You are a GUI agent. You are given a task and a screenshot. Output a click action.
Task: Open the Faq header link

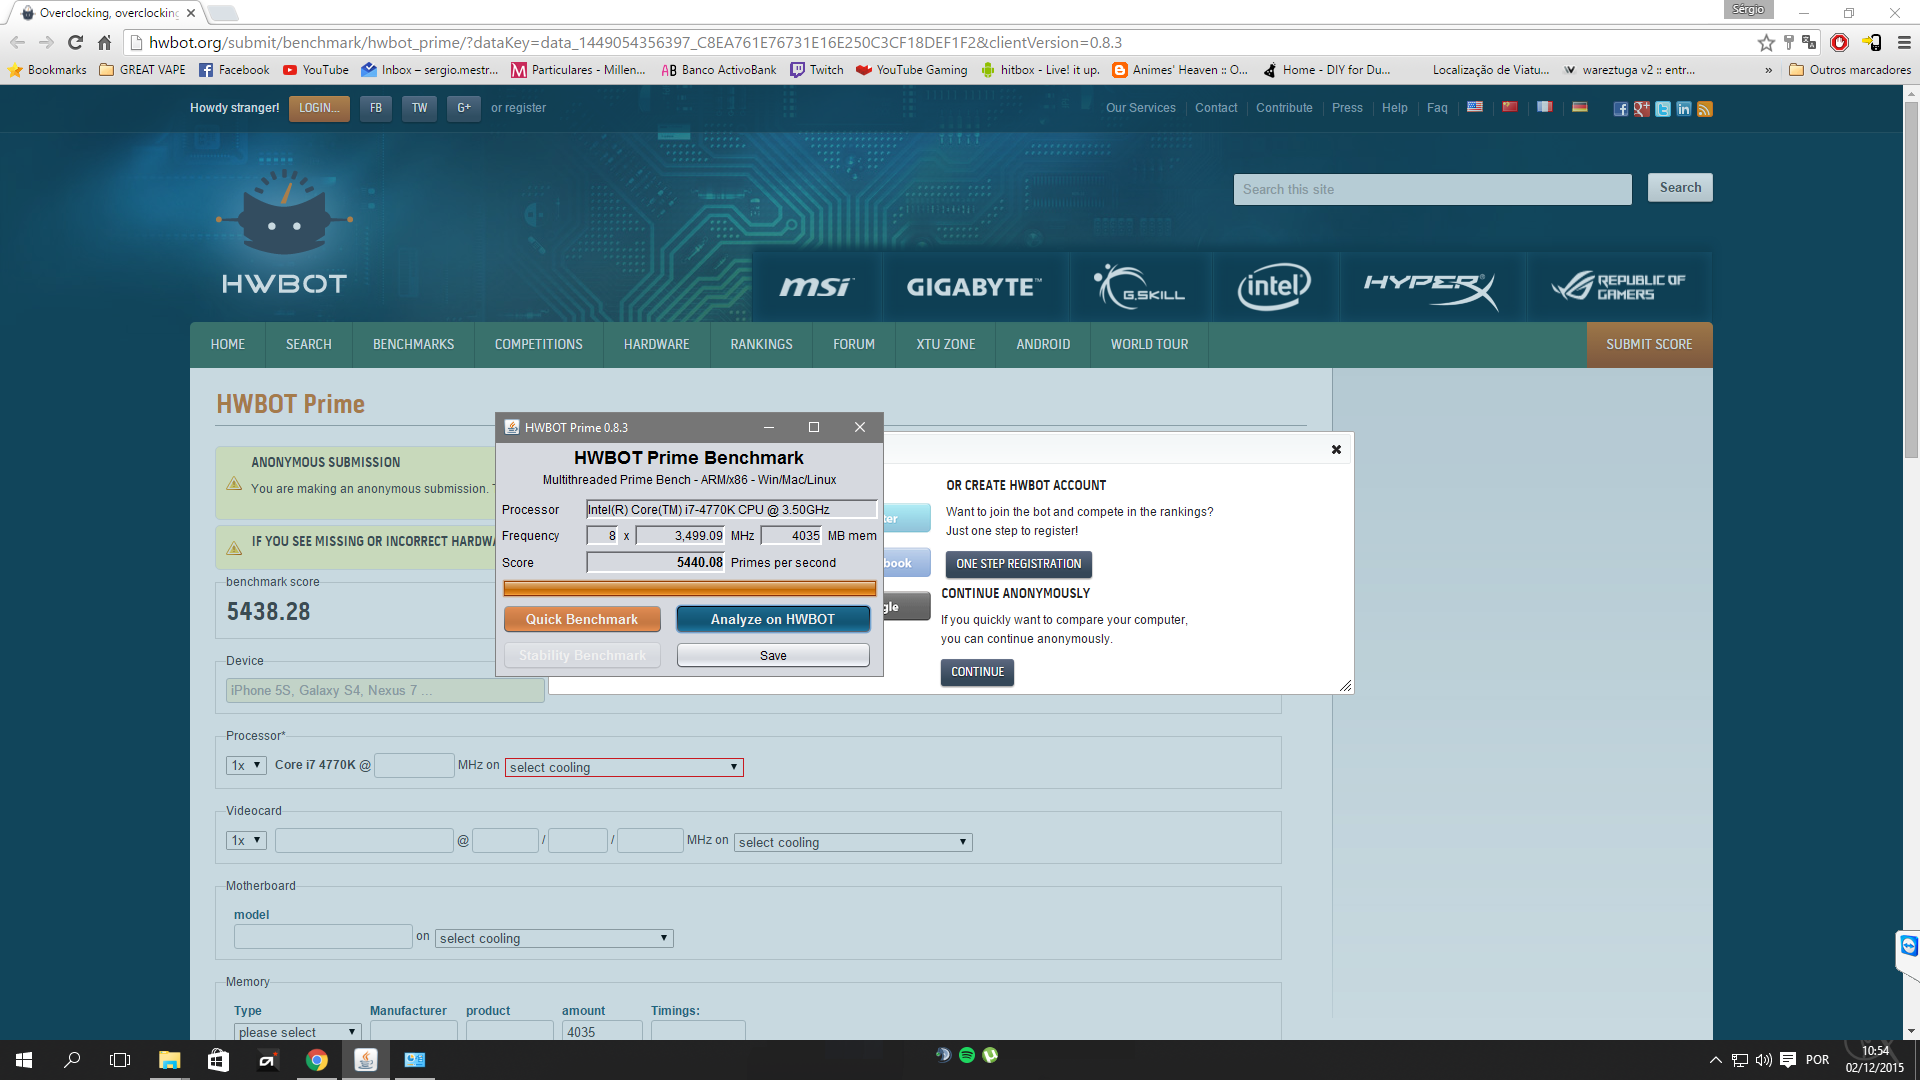coord(1437,108)
